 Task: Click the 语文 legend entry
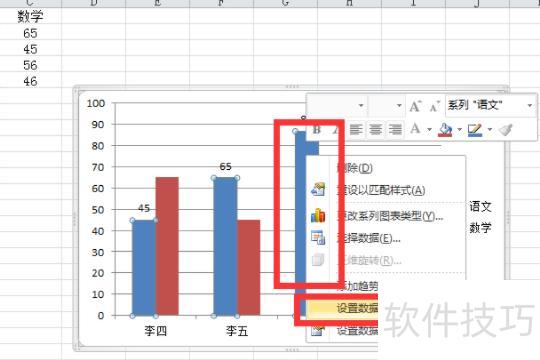(480, 207)
